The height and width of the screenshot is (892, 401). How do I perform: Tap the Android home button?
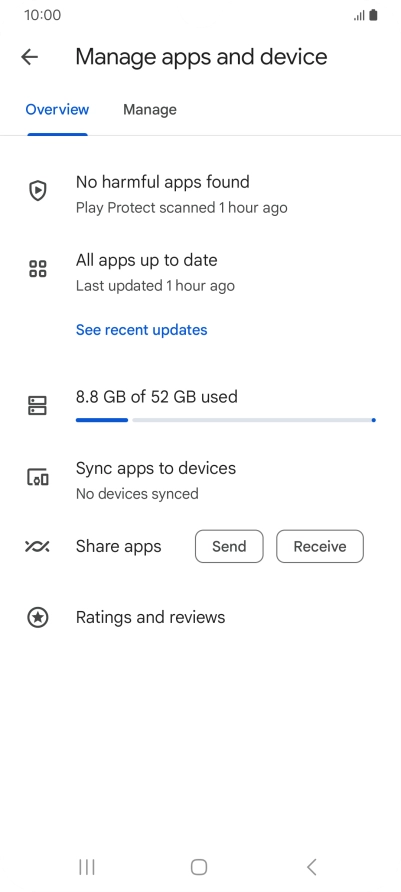199,867
